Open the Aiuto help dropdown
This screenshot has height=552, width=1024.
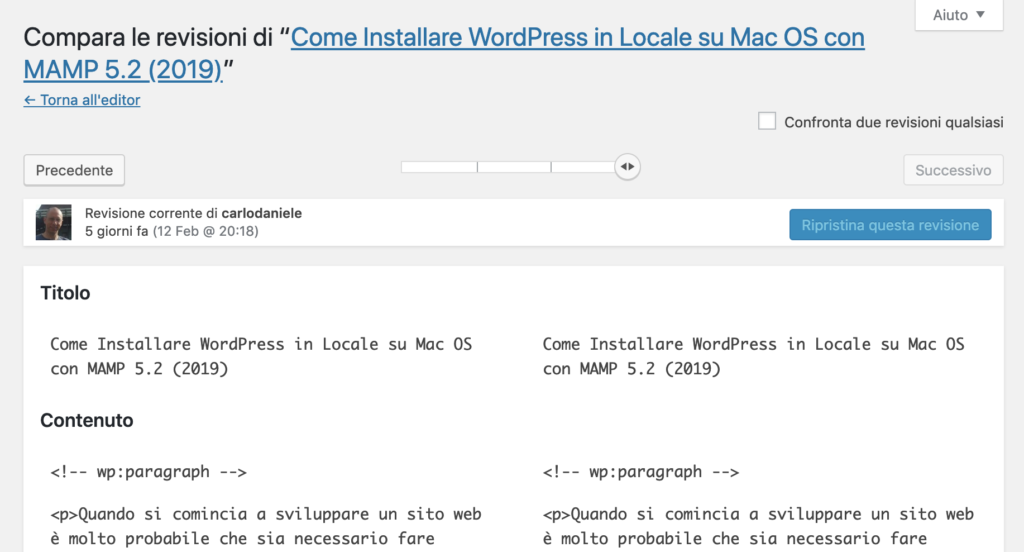(959, 15)
